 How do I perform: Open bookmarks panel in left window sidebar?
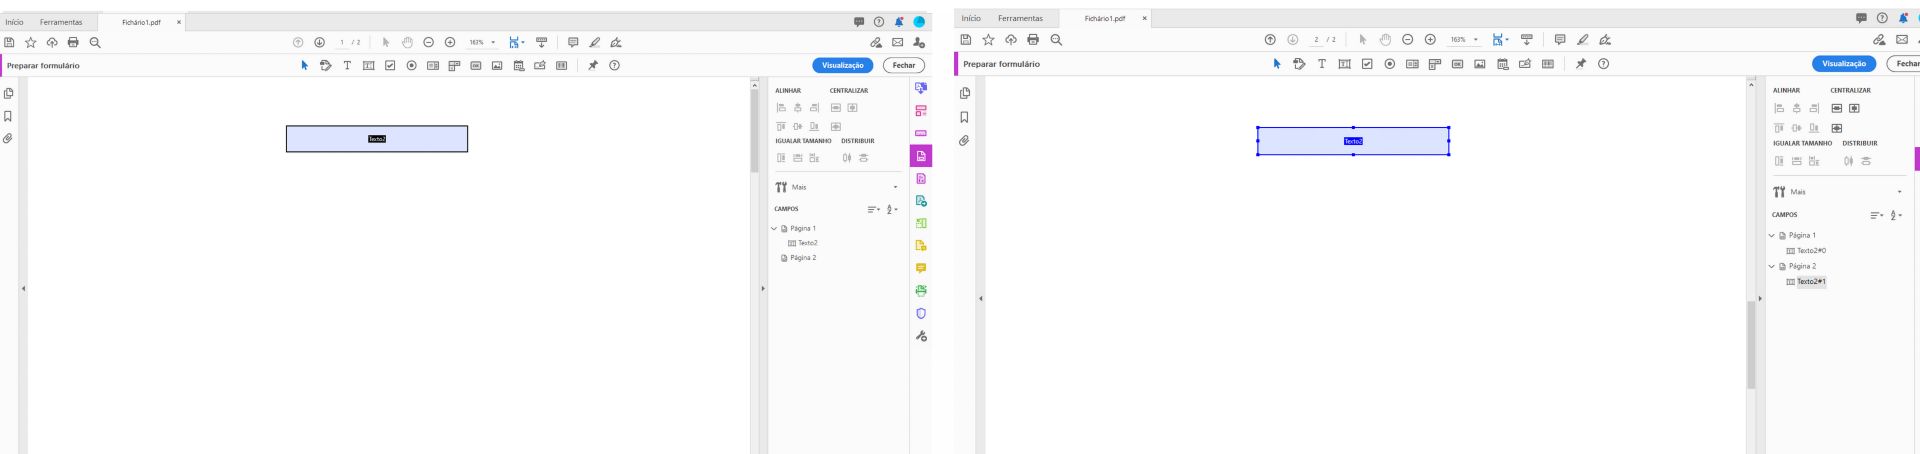[x=8, y=116]
